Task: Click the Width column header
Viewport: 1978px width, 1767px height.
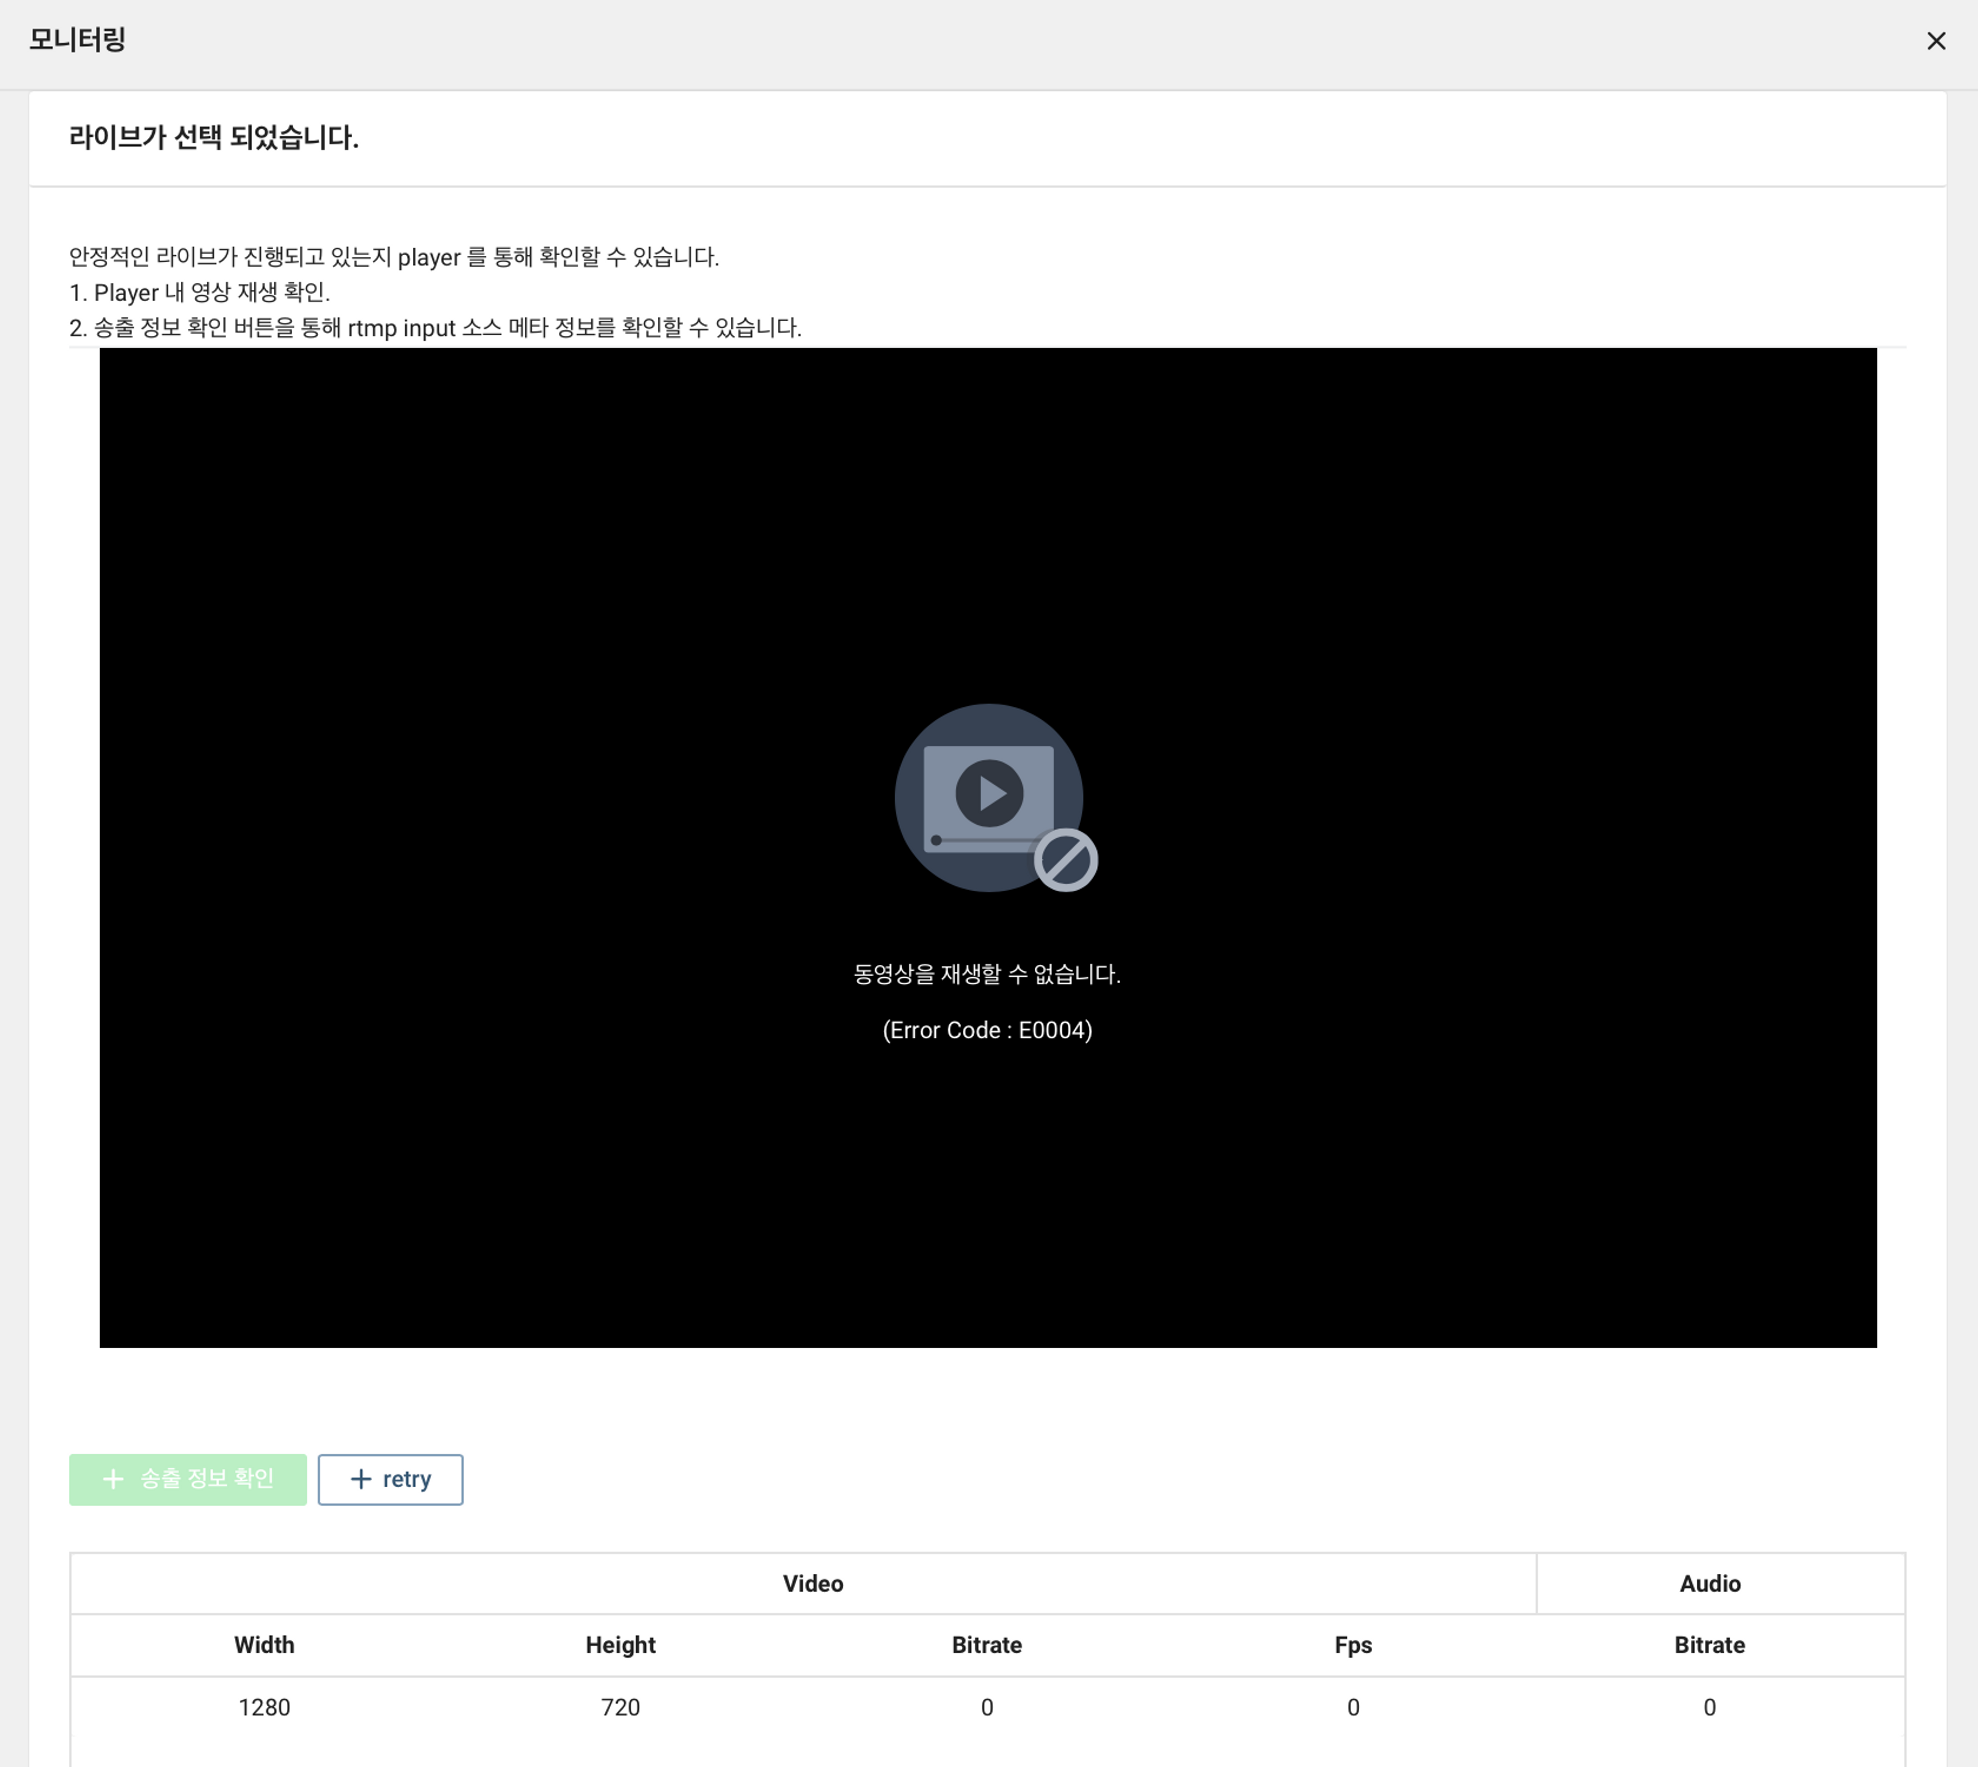Action: [x=264, y=1645]
